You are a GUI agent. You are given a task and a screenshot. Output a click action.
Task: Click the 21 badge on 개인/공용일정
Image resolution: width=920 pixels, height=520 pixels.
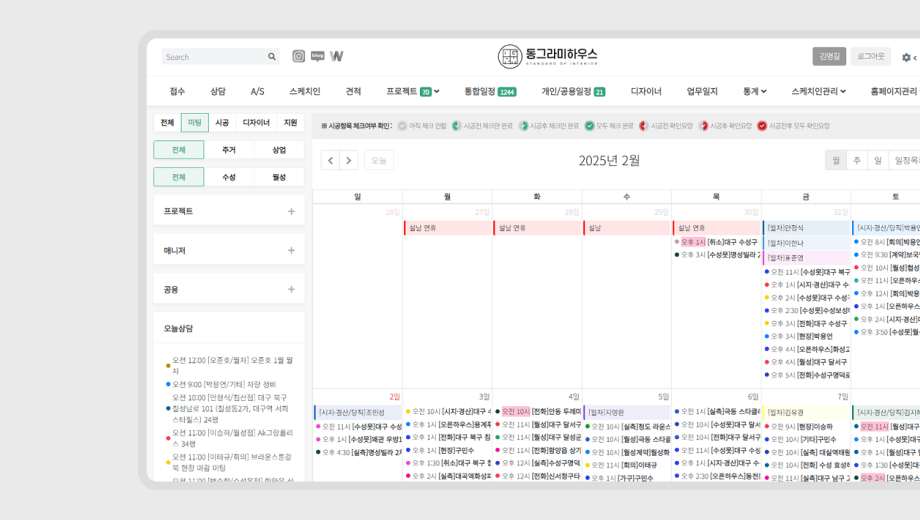pos(599,92)
